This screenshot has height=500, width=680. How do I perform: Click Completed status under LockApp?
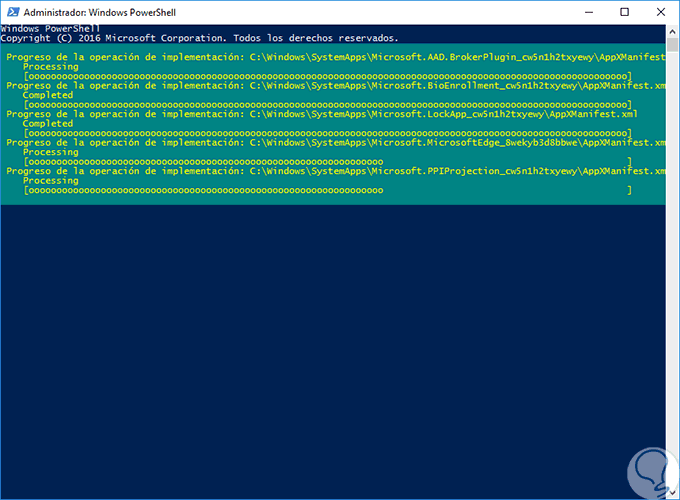pos(48,124)
